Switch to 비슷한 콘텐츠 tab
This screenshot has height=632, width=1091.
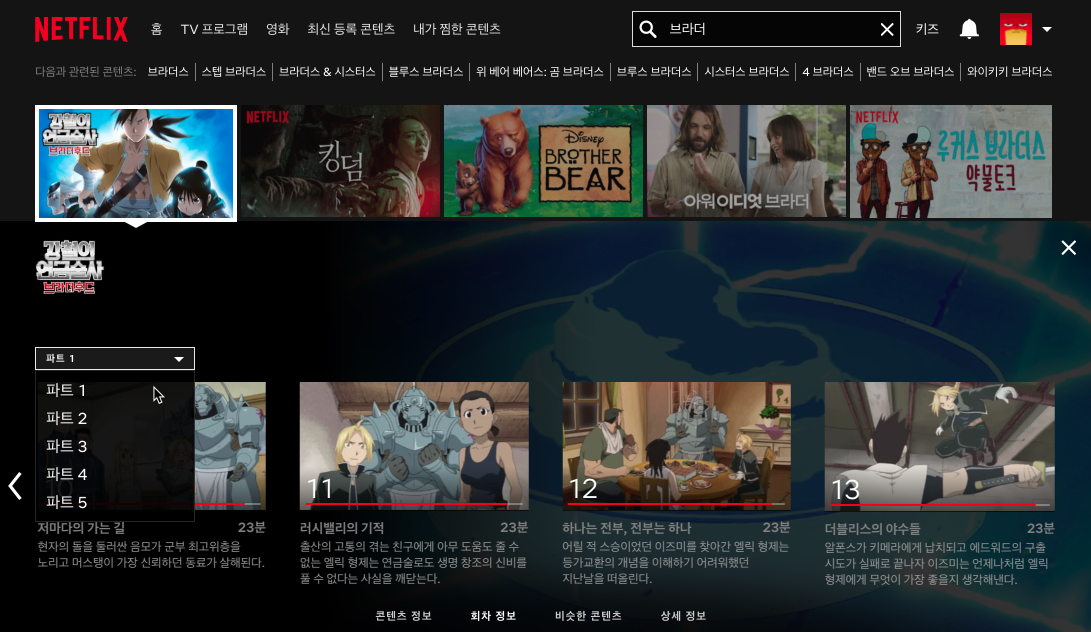click(x=589, y=616)
